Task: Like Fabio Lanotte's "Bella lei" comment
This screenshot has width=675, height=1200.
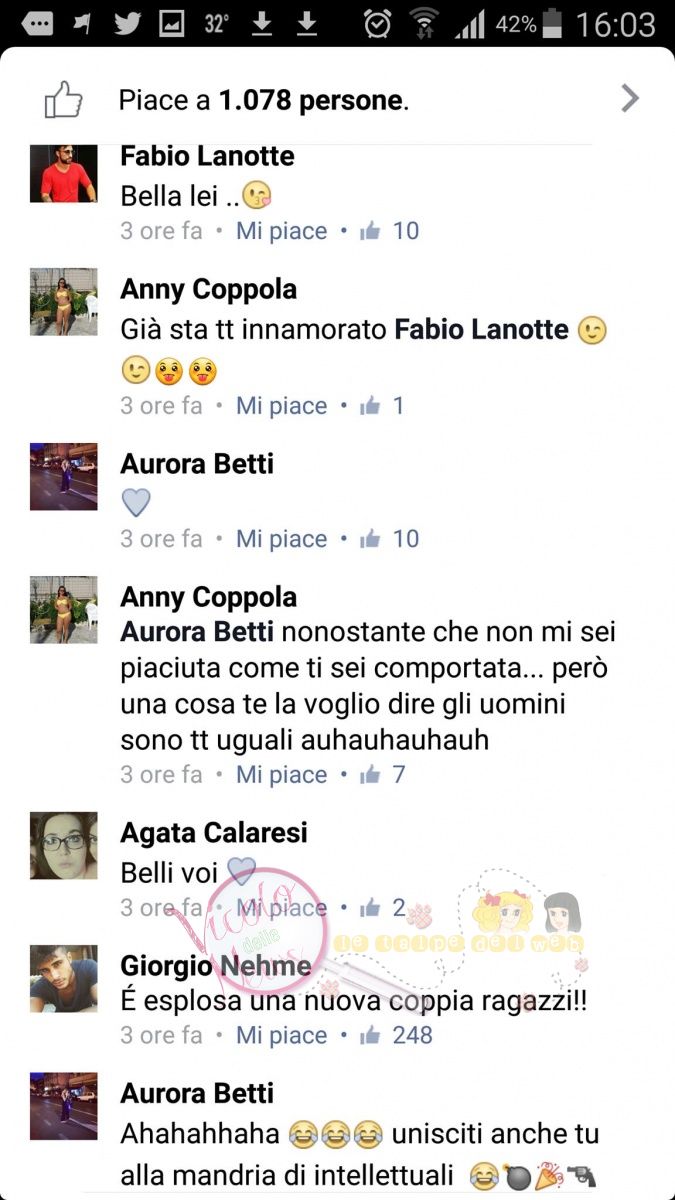Action: pos(281,231)
